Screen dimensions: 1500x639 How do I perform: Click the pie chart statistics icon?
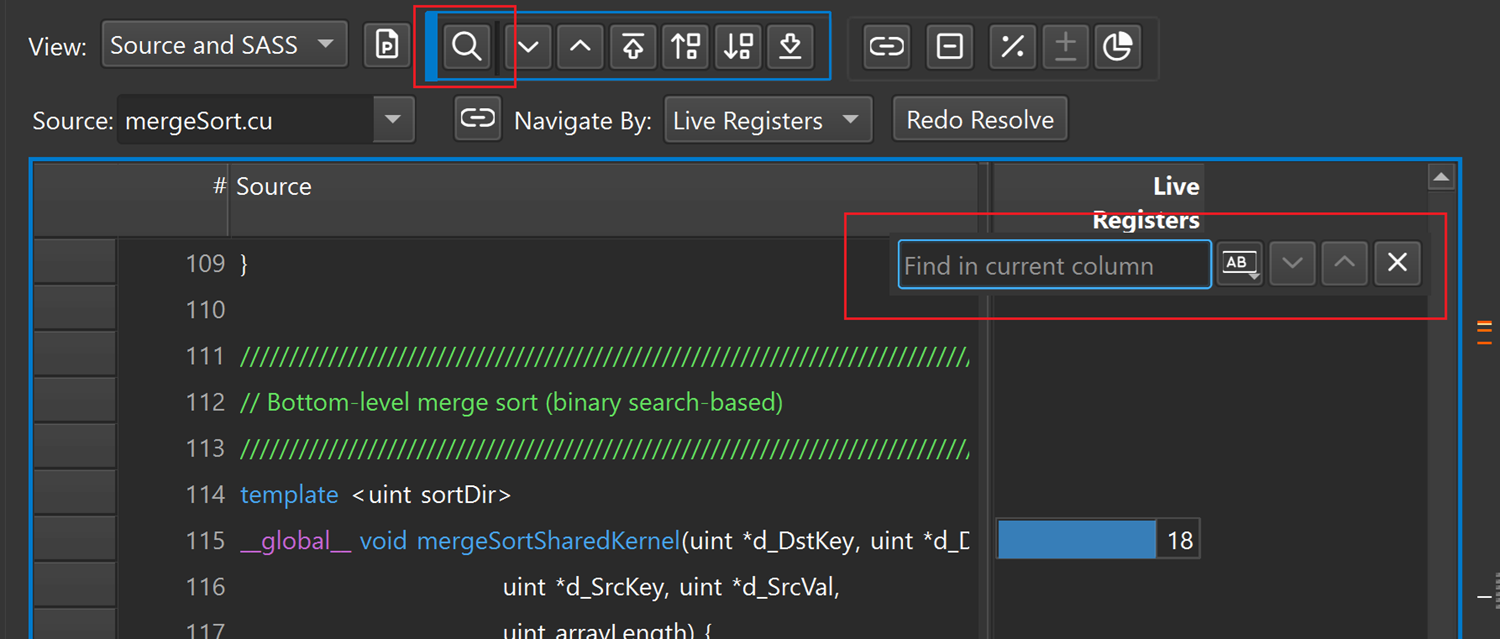pos(1118,45)
